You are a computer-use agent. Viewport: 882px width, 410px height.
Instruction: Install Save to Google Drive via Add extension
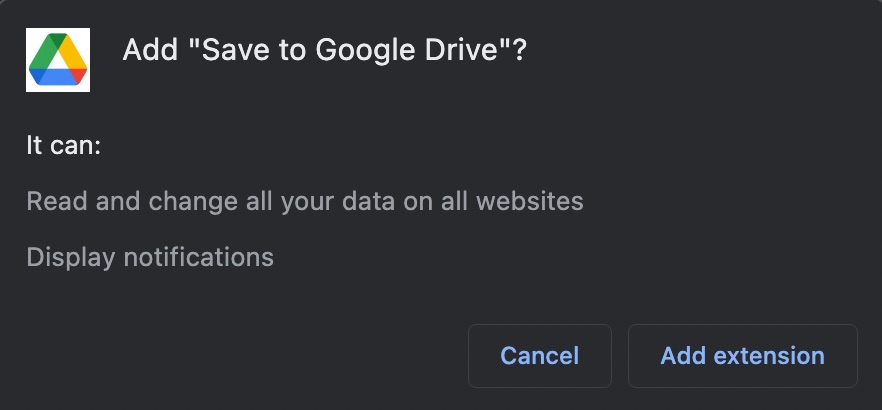(742, 355)
